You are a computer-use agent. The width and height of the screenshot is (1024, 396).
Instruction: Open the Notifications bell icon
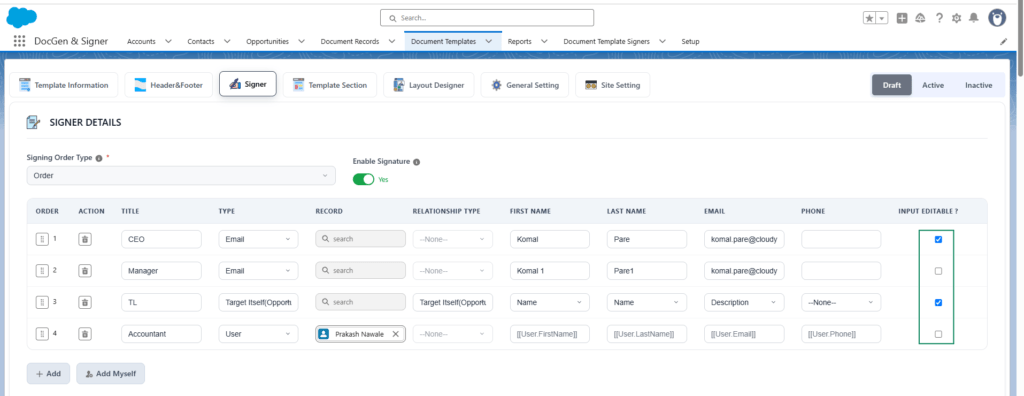pyautogui.click(x=974, y=18)
